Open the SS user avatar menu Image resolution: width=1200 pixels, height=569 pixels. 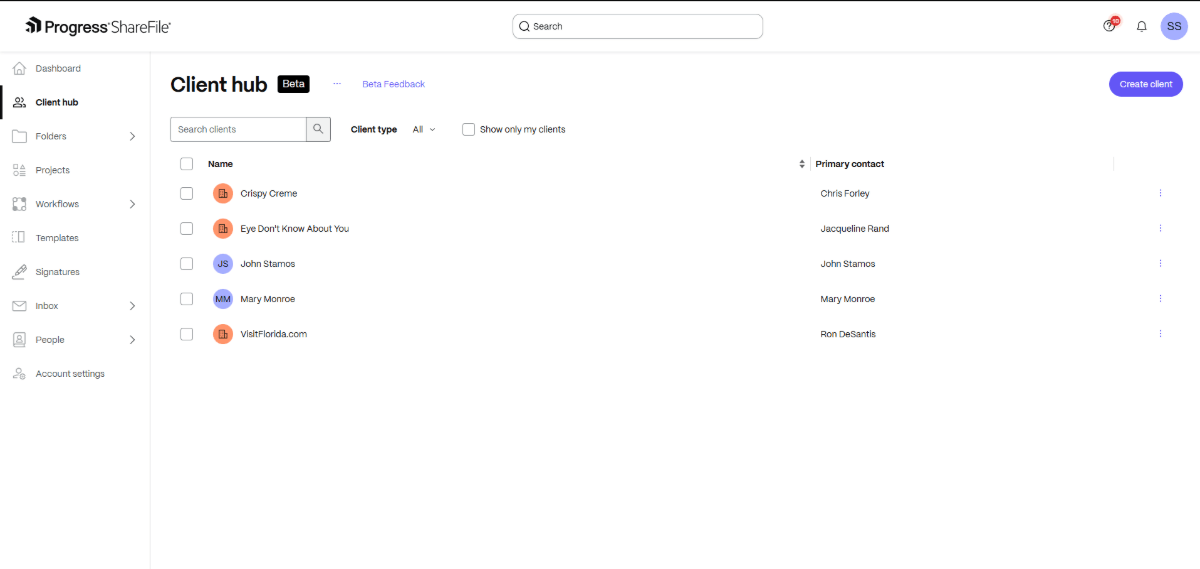[1174, 26]
